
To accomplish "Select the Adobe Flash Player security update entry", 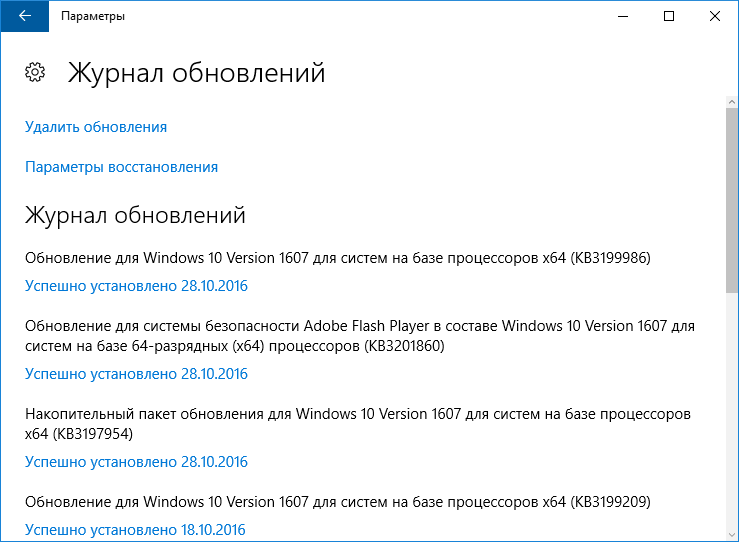I will [x=360, y=336].
